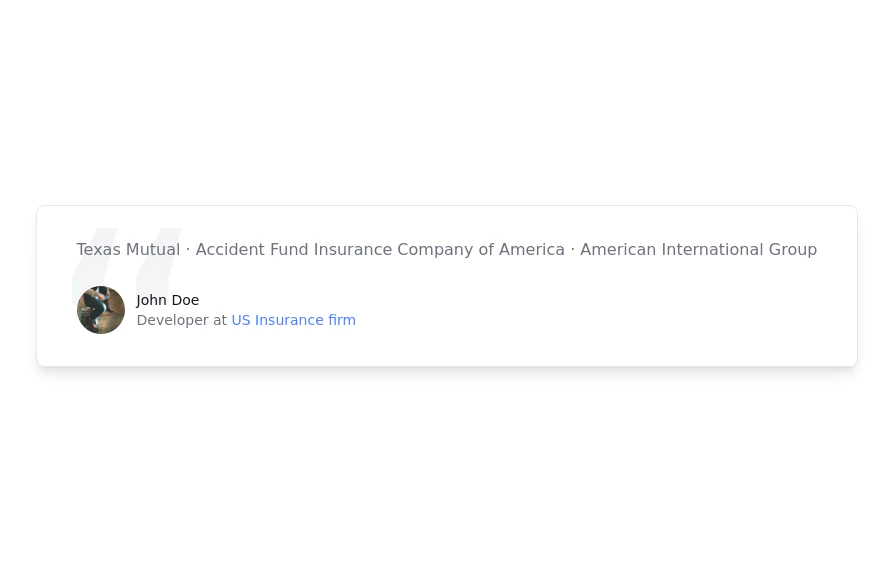
Task: Click the word "Mutual" in the quote
Action: pos(153,249)
